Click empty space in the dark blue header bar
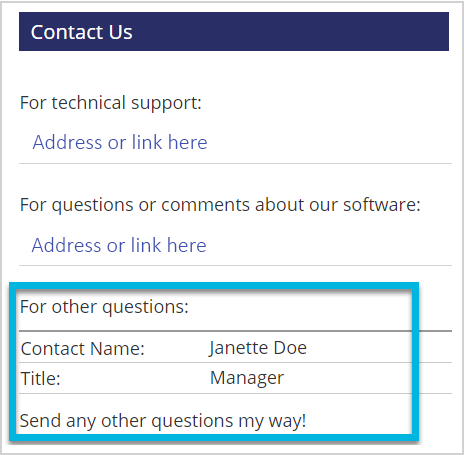This screenshot has width=464, height=455. coord(290,32)
